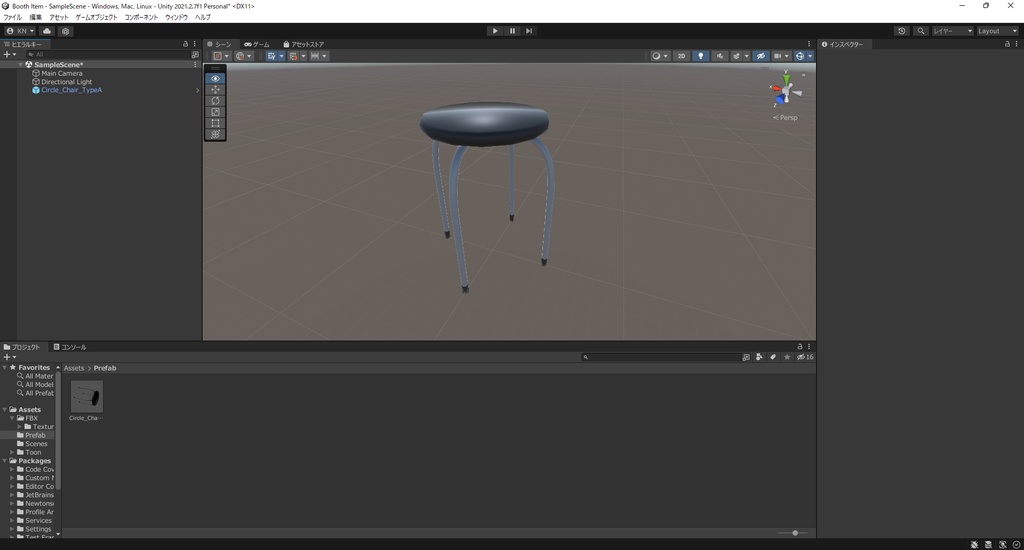
Task: Toggle Persp projection label
Action: click(x=786, y=118)
